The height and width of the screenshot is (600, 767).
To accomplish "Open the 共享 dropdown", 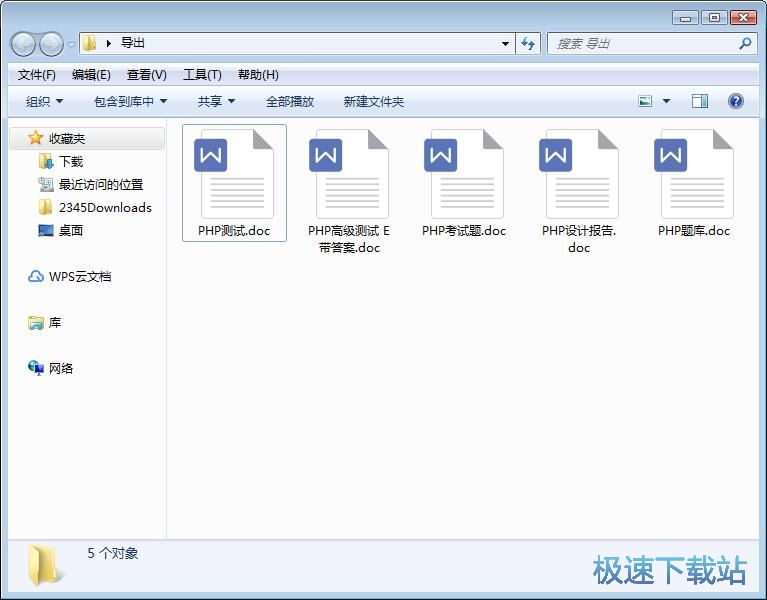I will [216, 101].
